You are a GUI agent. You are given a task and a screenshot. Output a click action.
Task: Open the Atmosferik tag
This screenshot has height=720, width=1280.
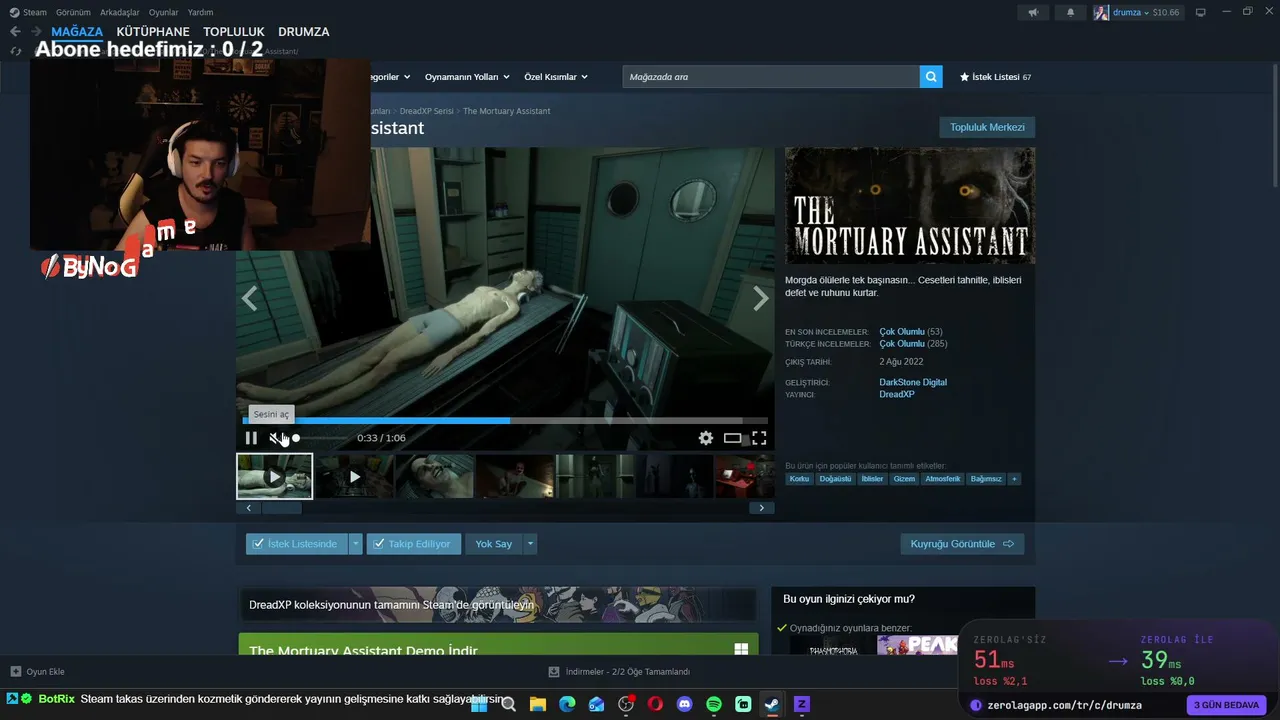click(x=943, y=479)
